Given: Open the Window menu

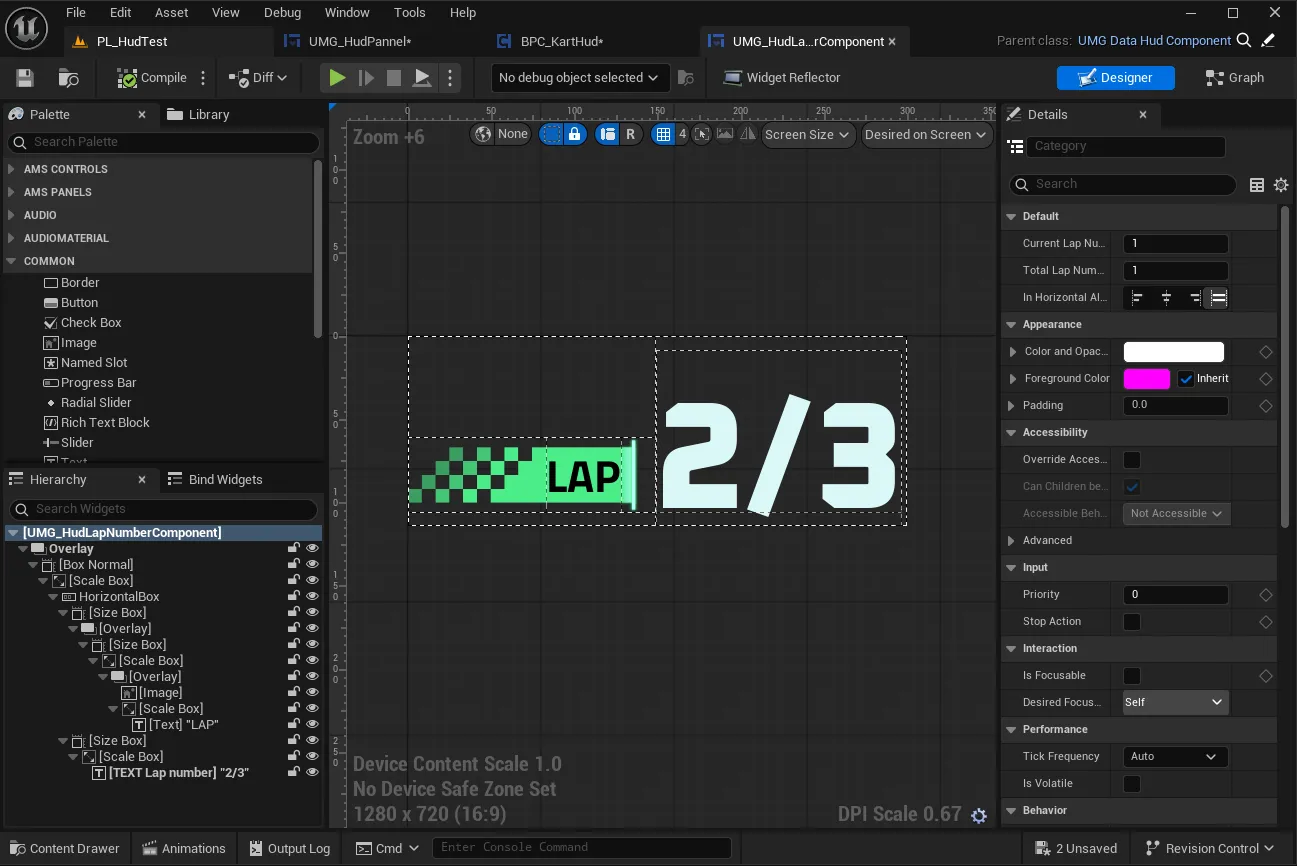Looking at the screenshot, I should 347,12.
